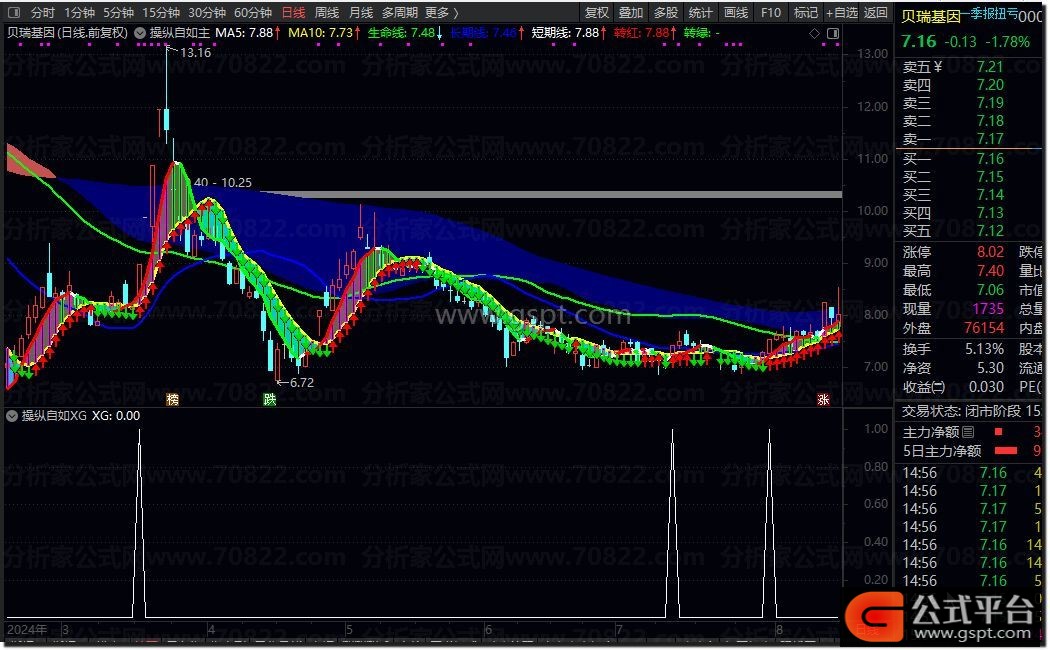Select the 买五 bid price 7.12
Image resolution: width=1050 pixels, height=650 pixels.
(990, 232)
